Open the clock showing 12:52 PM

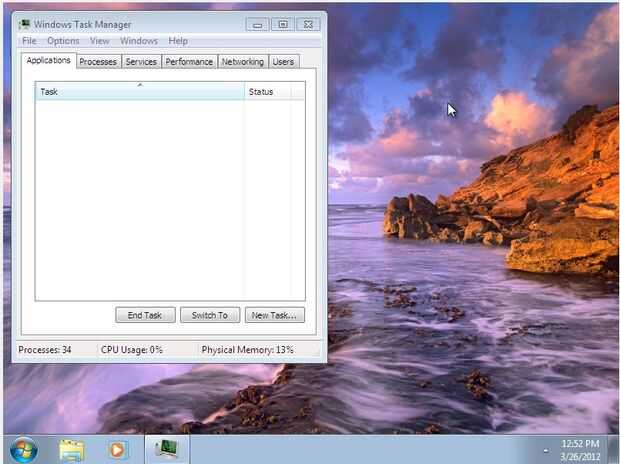580,450
